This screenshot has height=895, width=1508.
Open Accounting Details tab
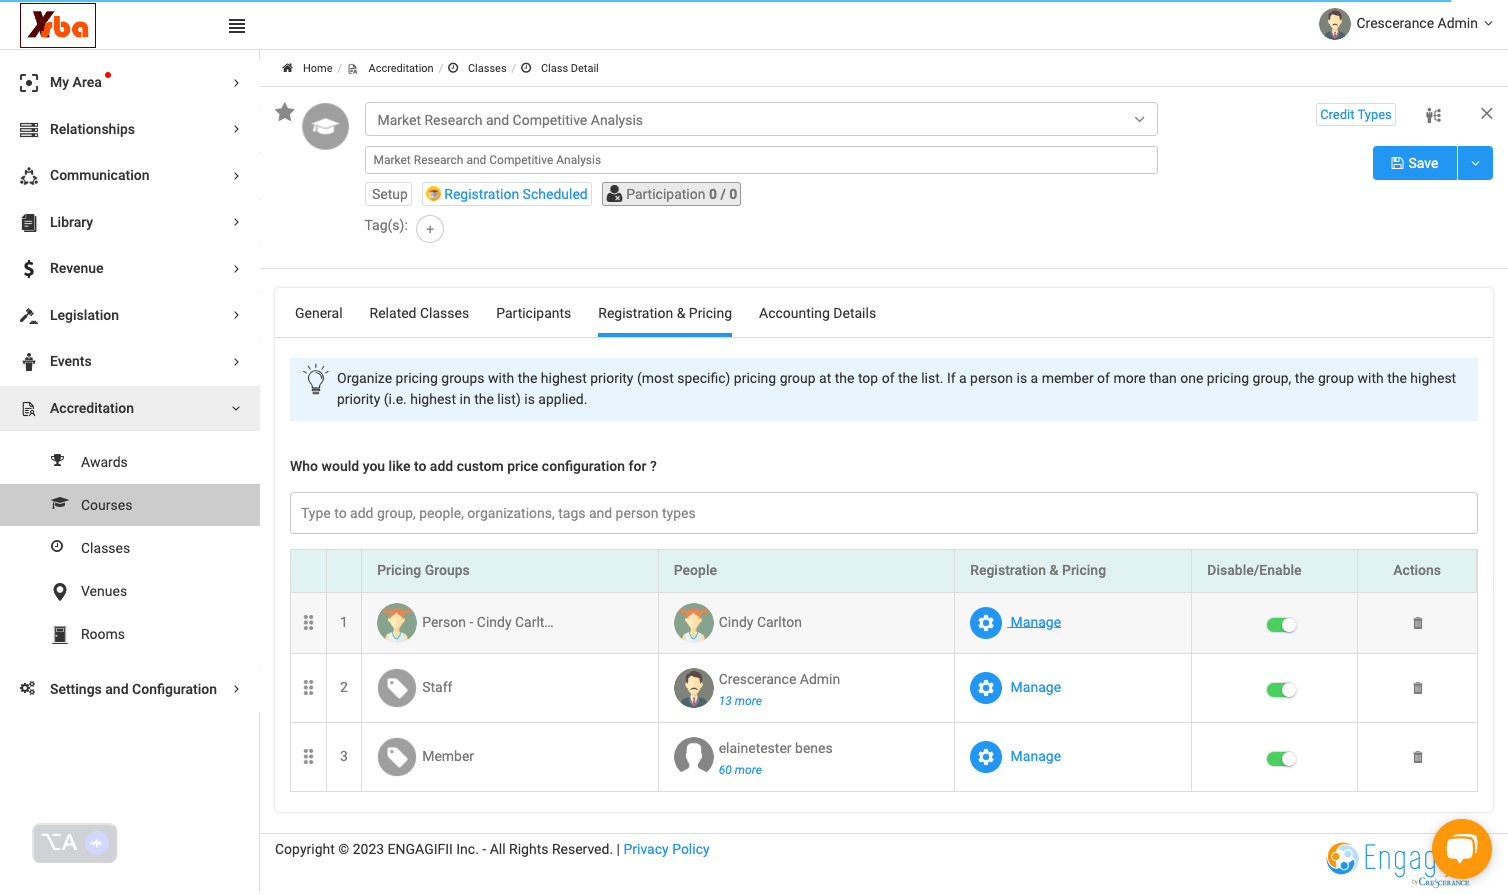click(817, 313)
